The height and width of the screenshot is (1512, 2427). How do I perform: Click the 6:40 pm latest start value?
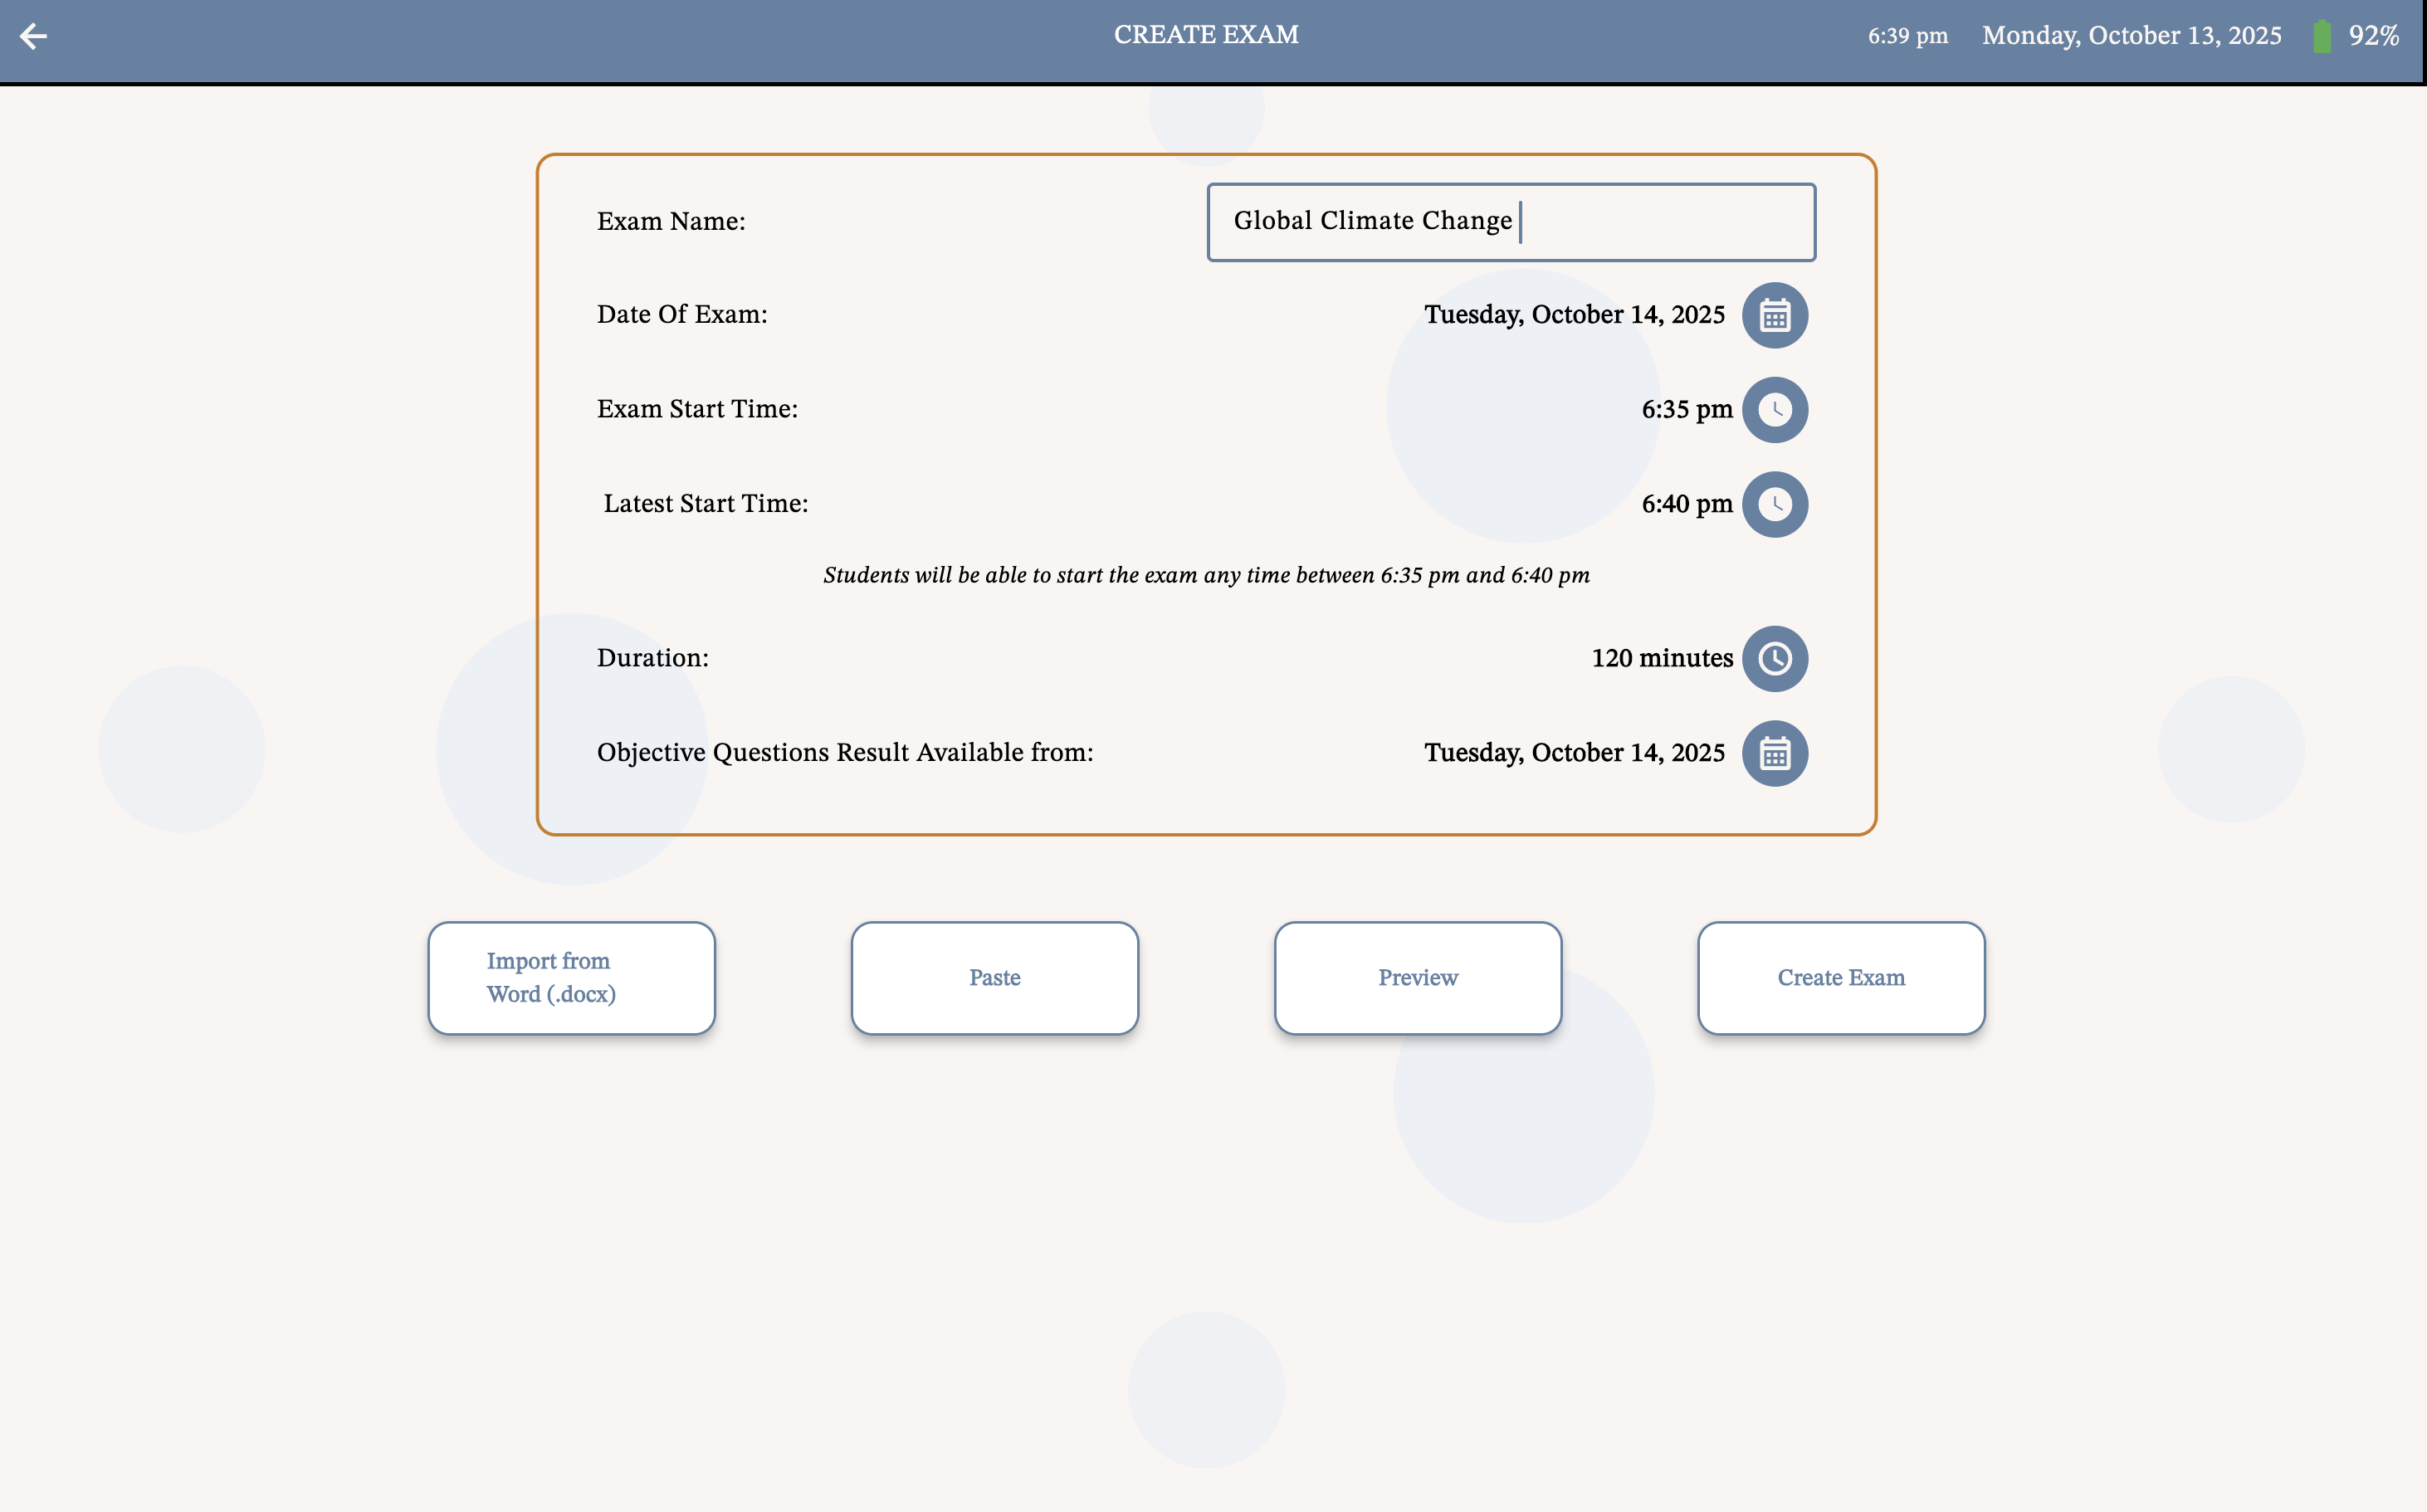pos(1687,504)
